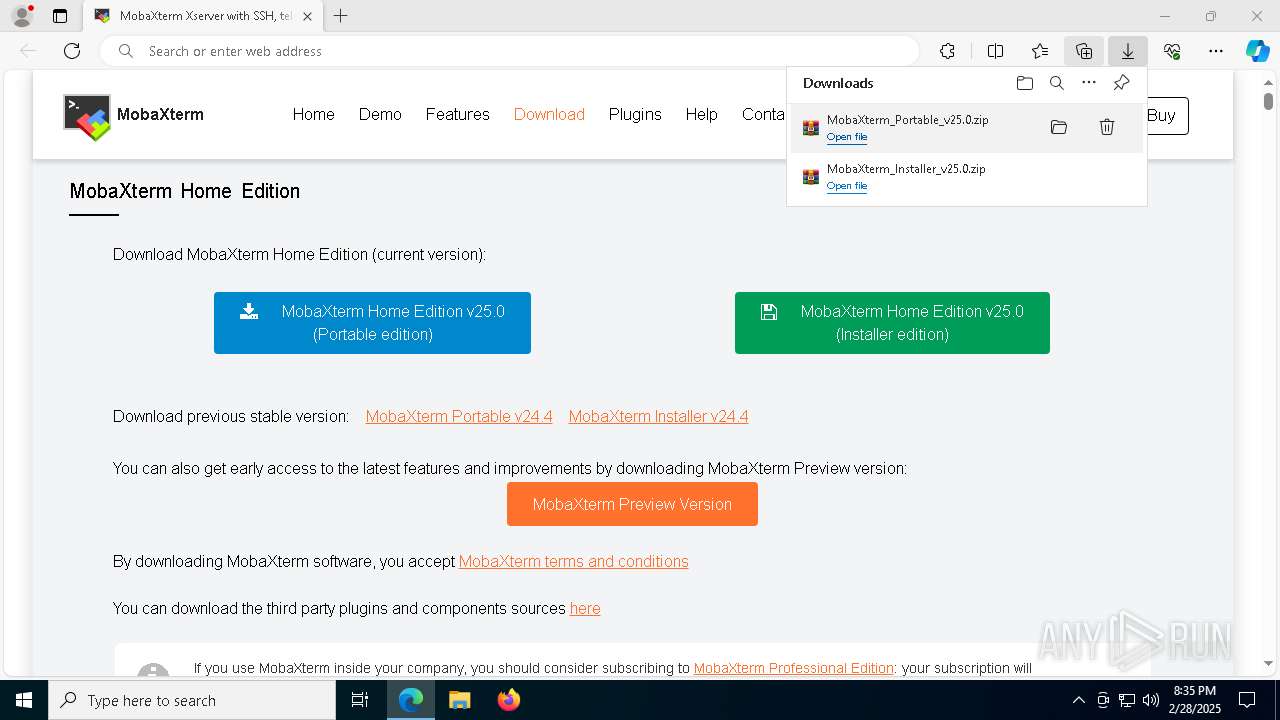Open MobaXterm Preview Version button
The height and width of the screenshot is (720, 1280).
[632, 504]
